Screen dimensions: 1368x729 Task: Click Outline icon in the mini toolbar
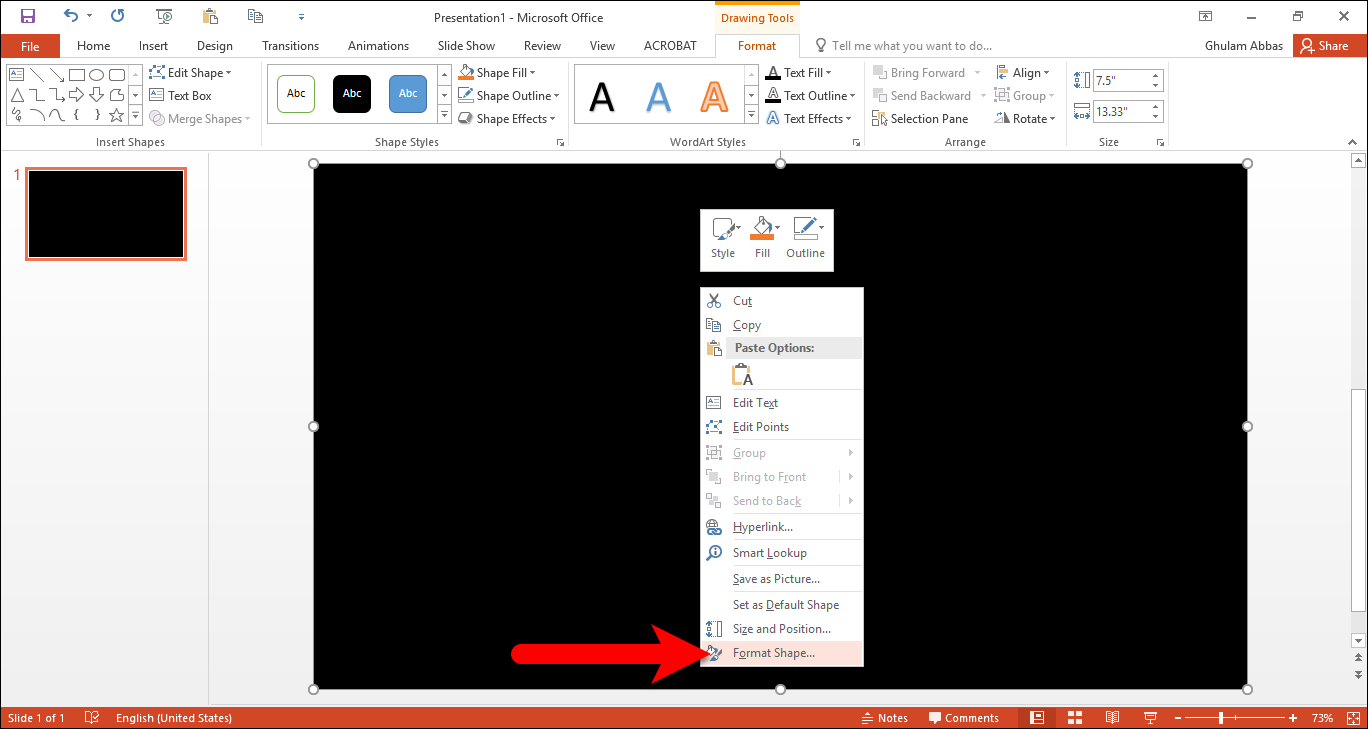pyautogui.click(x=805, y=238)
